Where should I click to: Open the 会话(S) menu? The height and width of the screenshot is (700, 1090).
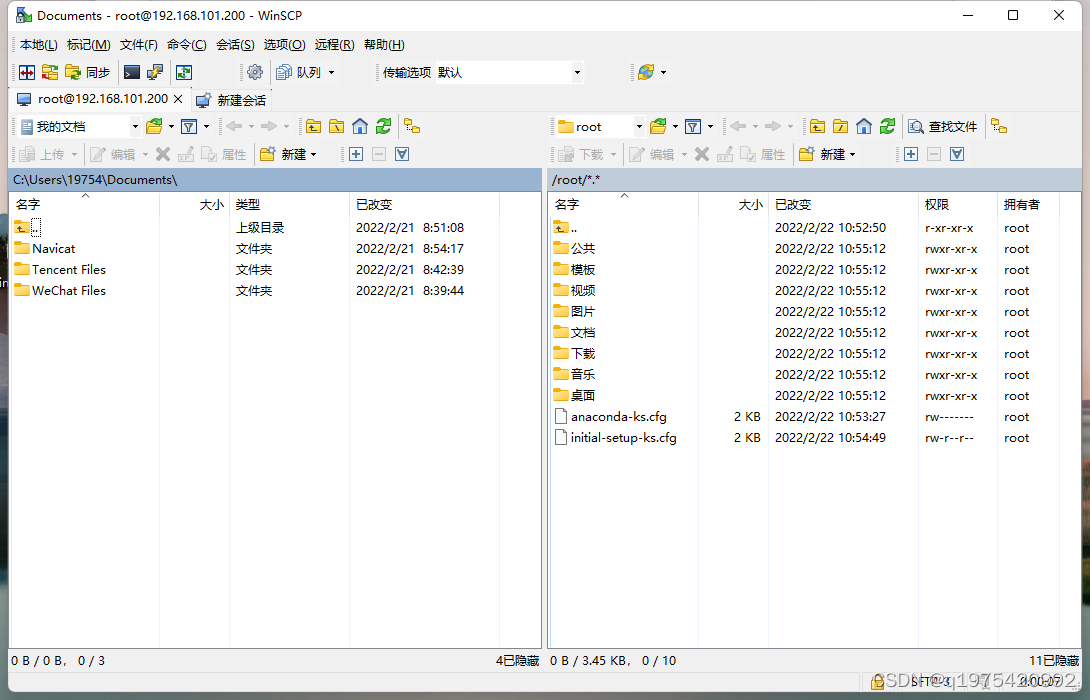(x=235, y=44)
